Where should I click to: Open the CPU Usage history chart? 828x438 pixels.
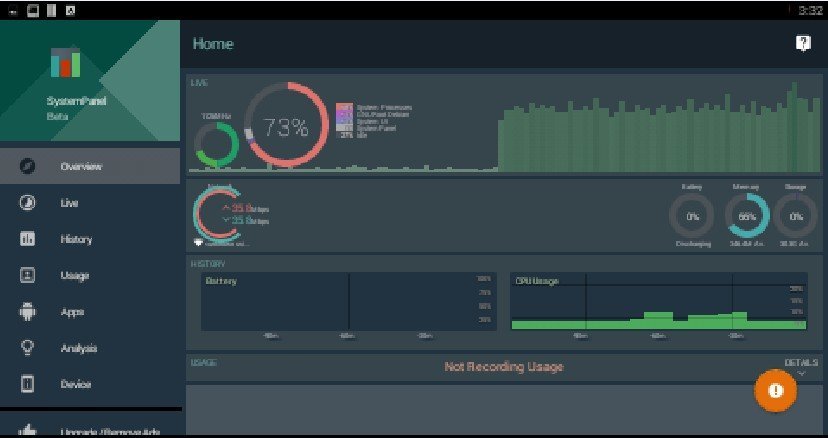(657, 301)
